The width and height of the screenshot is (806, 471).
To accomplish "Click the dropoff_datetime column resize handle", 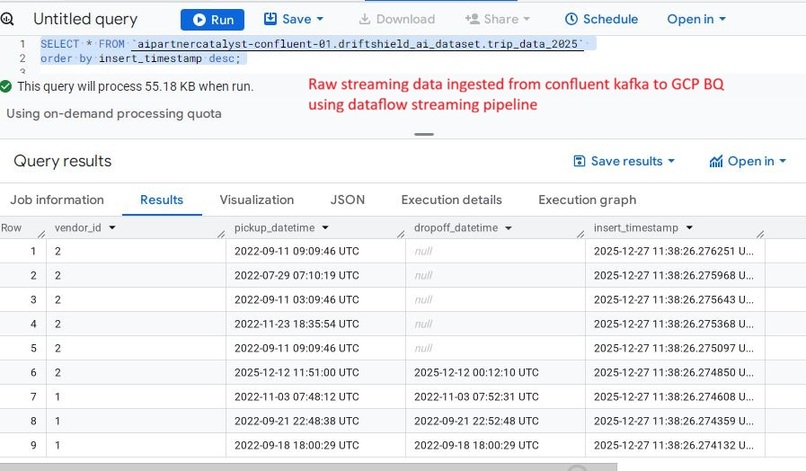I will (580, 234).
